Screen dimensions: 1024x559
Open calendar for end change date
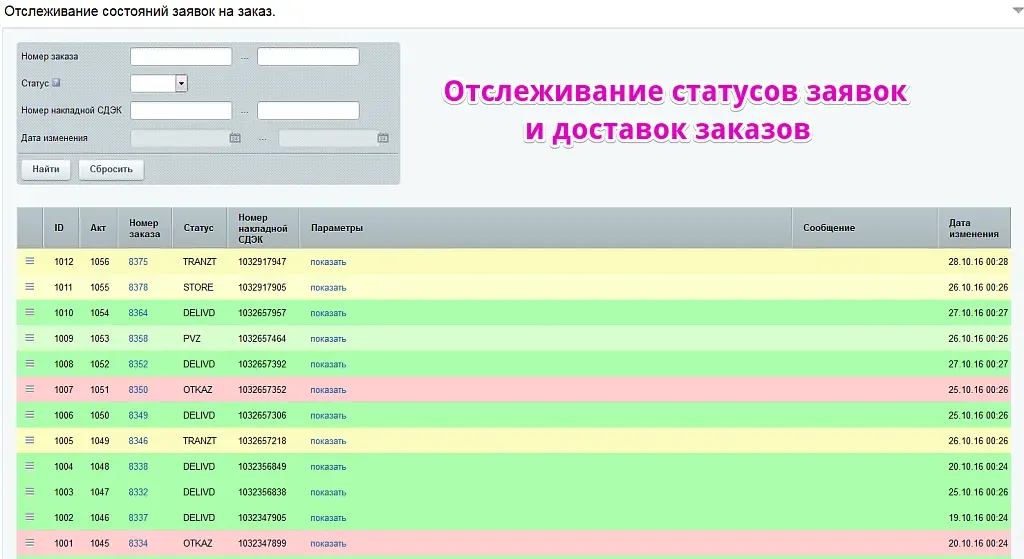(383, 138)
